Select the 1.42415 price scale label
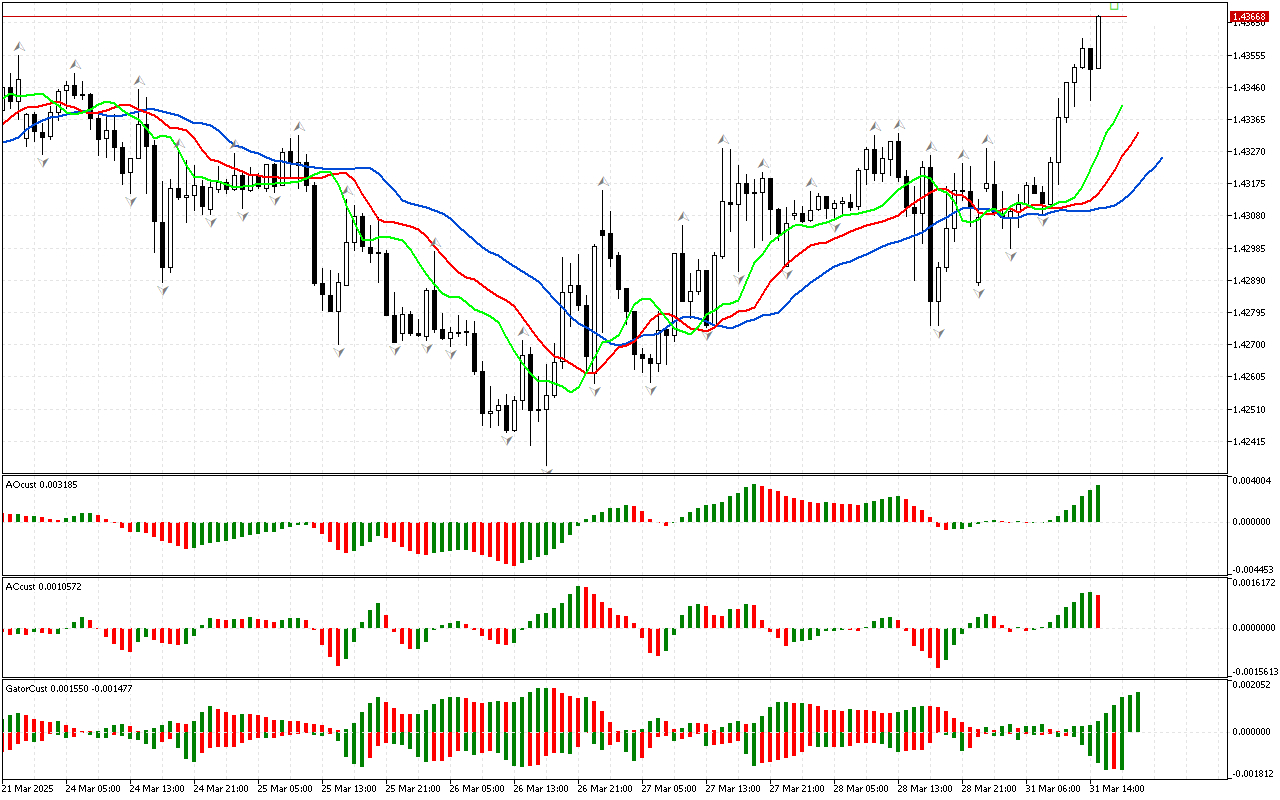 click(x=1249, y=442)
